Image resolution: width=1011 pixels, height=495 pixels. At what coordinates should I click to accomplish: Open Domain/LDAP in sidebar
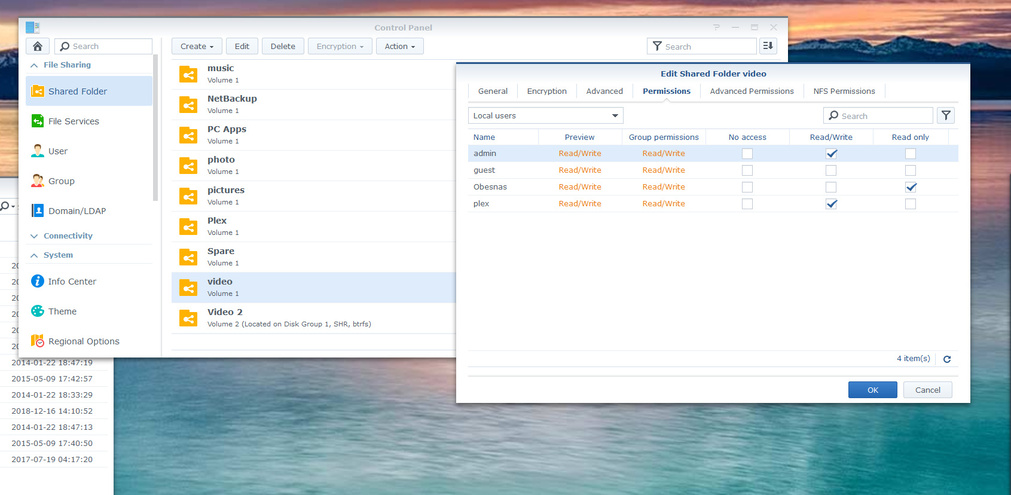(89, 211)
